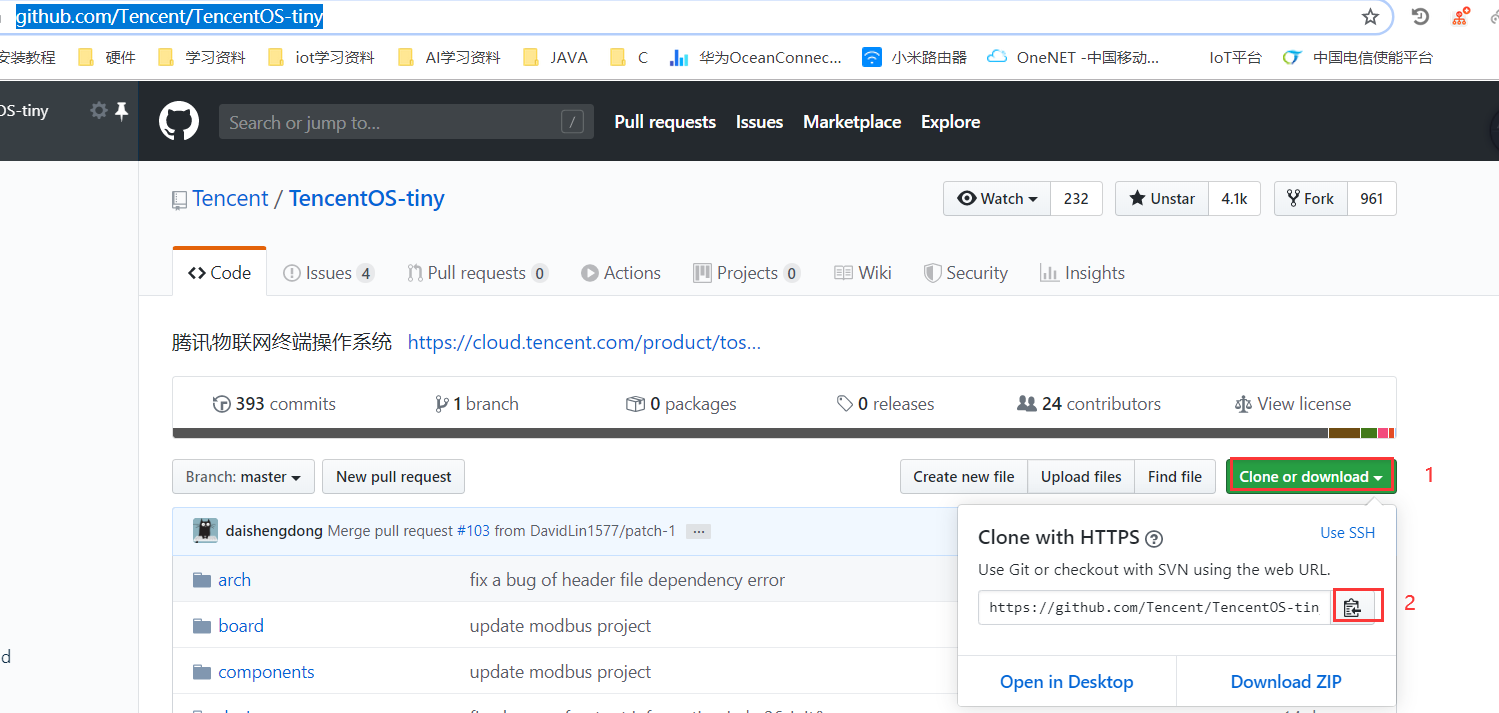This screenshot has width=1499, height=713.
Task: Click the GitHub octocat logo
Action: [179, 122]
